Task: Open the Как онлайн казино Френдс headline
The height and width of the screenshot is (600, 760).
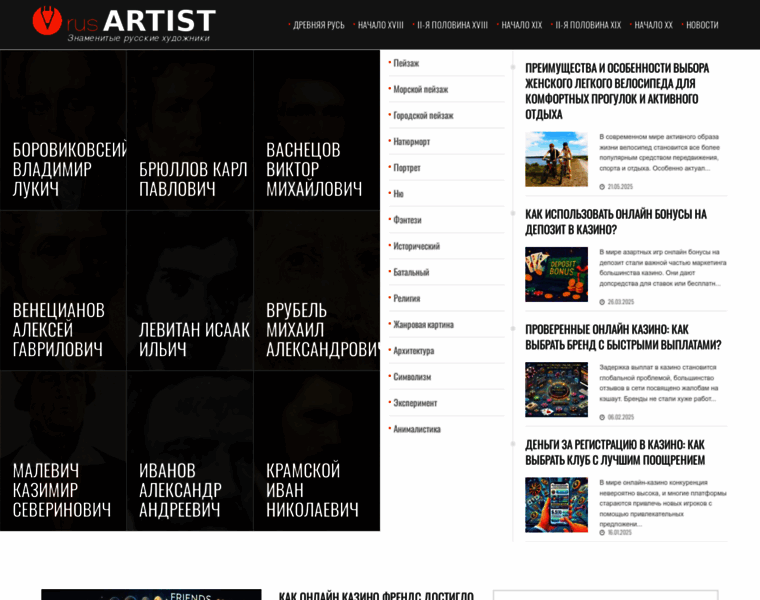Action: (376, 596)
